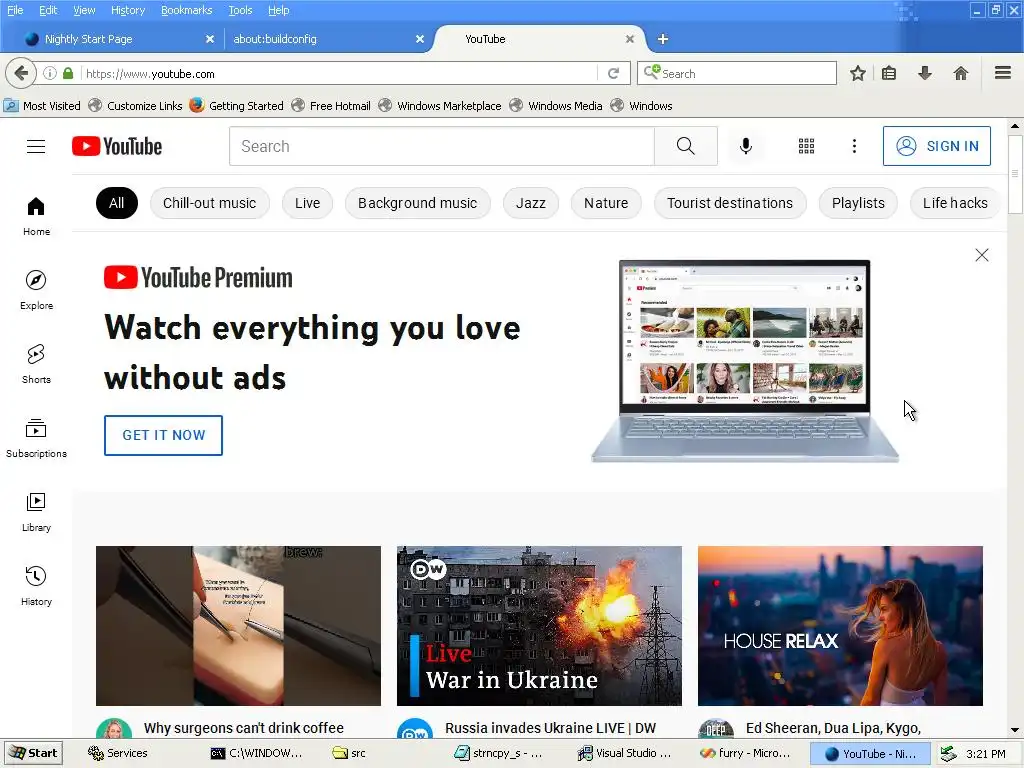
Task: Click the Firefox search box
Action: click(737, 73)
